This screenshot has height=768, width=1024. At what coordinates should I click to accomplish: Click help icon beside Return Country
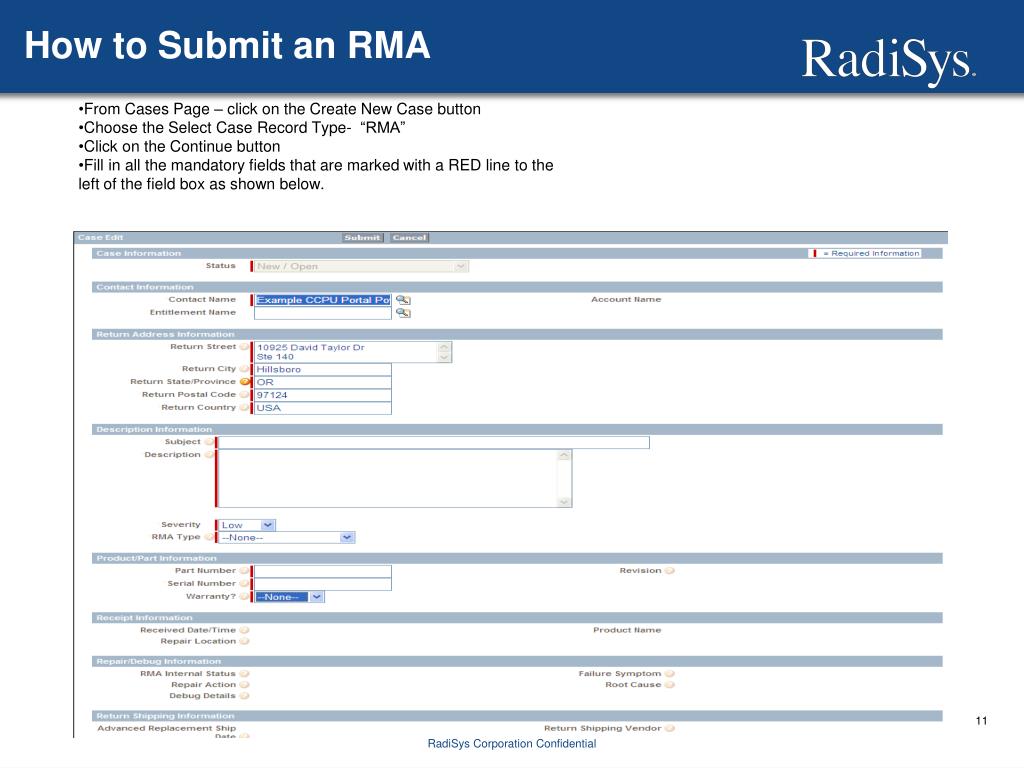point(244,408)
